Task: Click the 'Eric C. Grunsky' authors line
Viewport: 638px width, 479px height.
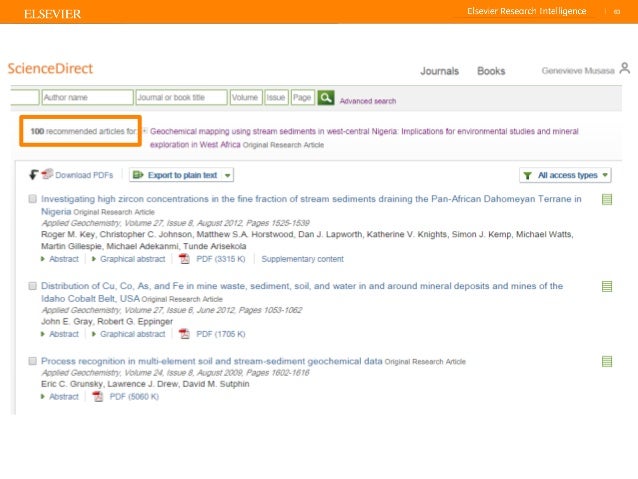Action: pyautogui.click(x=145, y=384)
